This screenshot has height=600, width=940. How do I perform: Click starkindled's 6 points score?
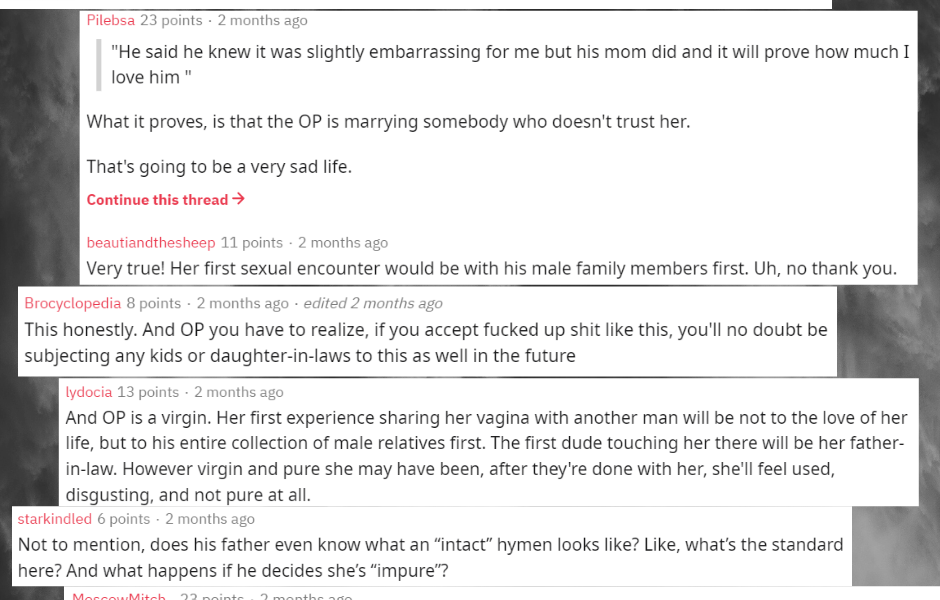pyautogui.click(x=123, y=519)
